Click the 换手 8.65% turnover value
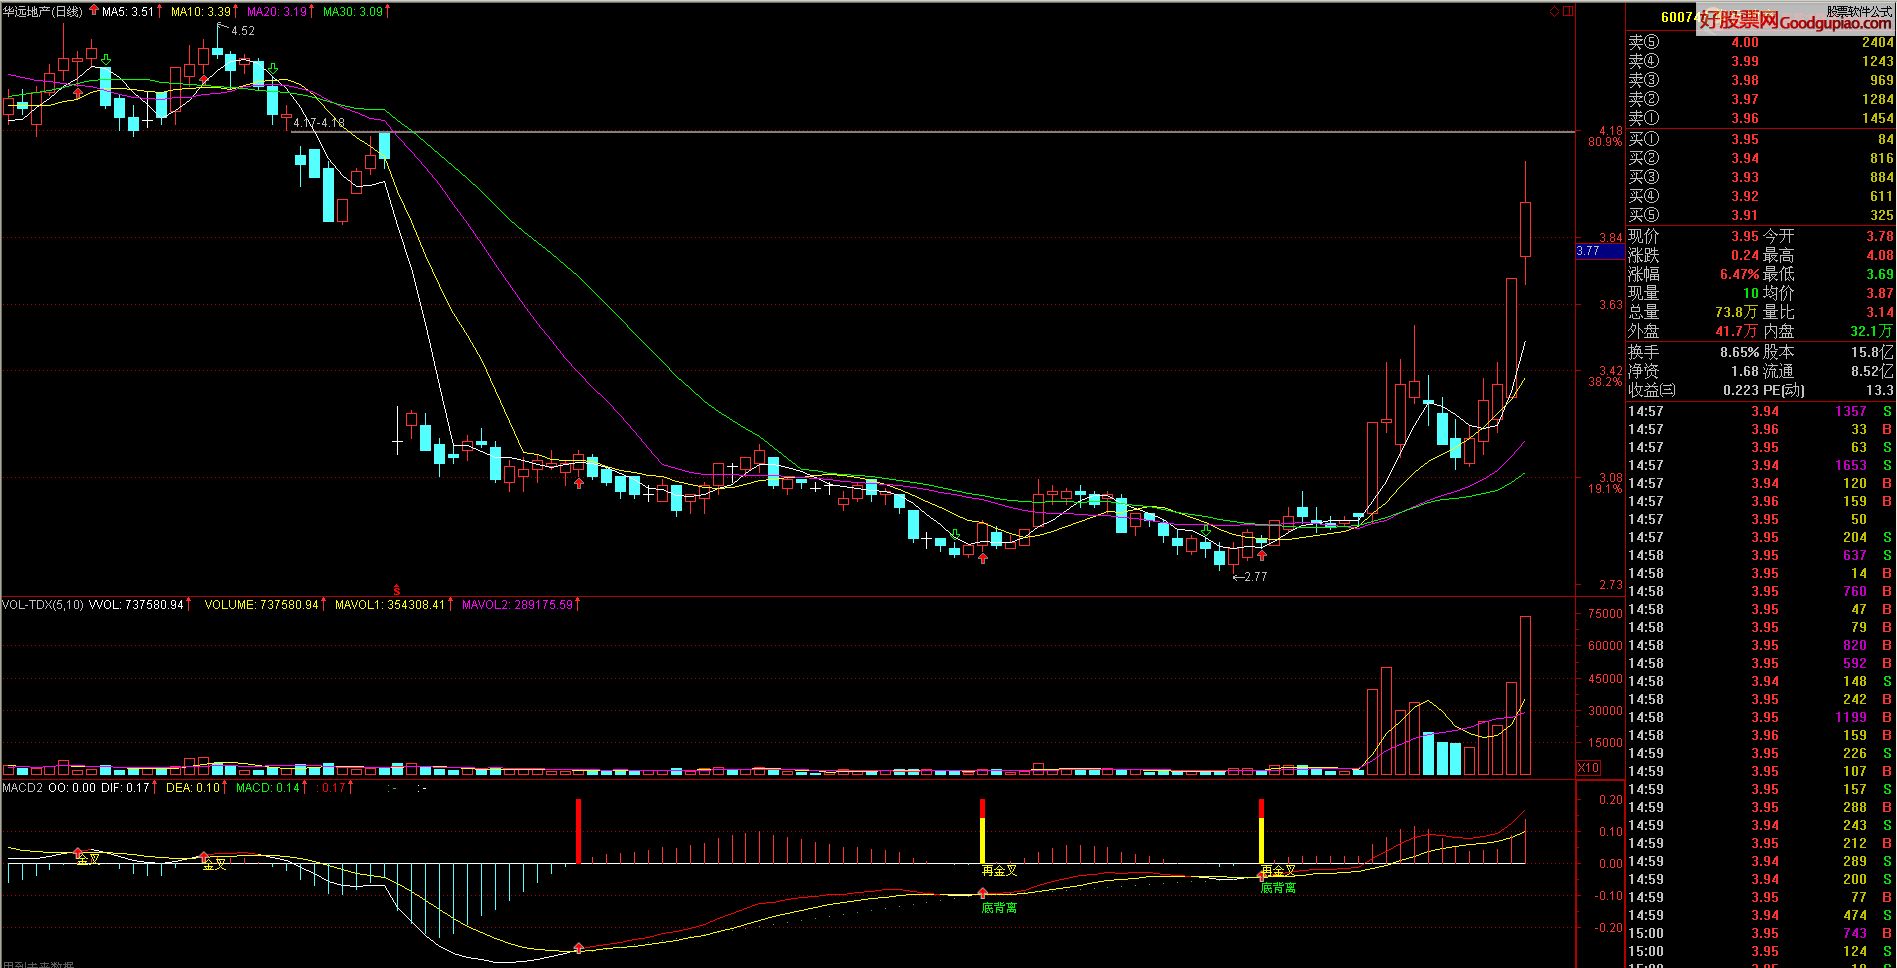 [x=1739, y=352]
